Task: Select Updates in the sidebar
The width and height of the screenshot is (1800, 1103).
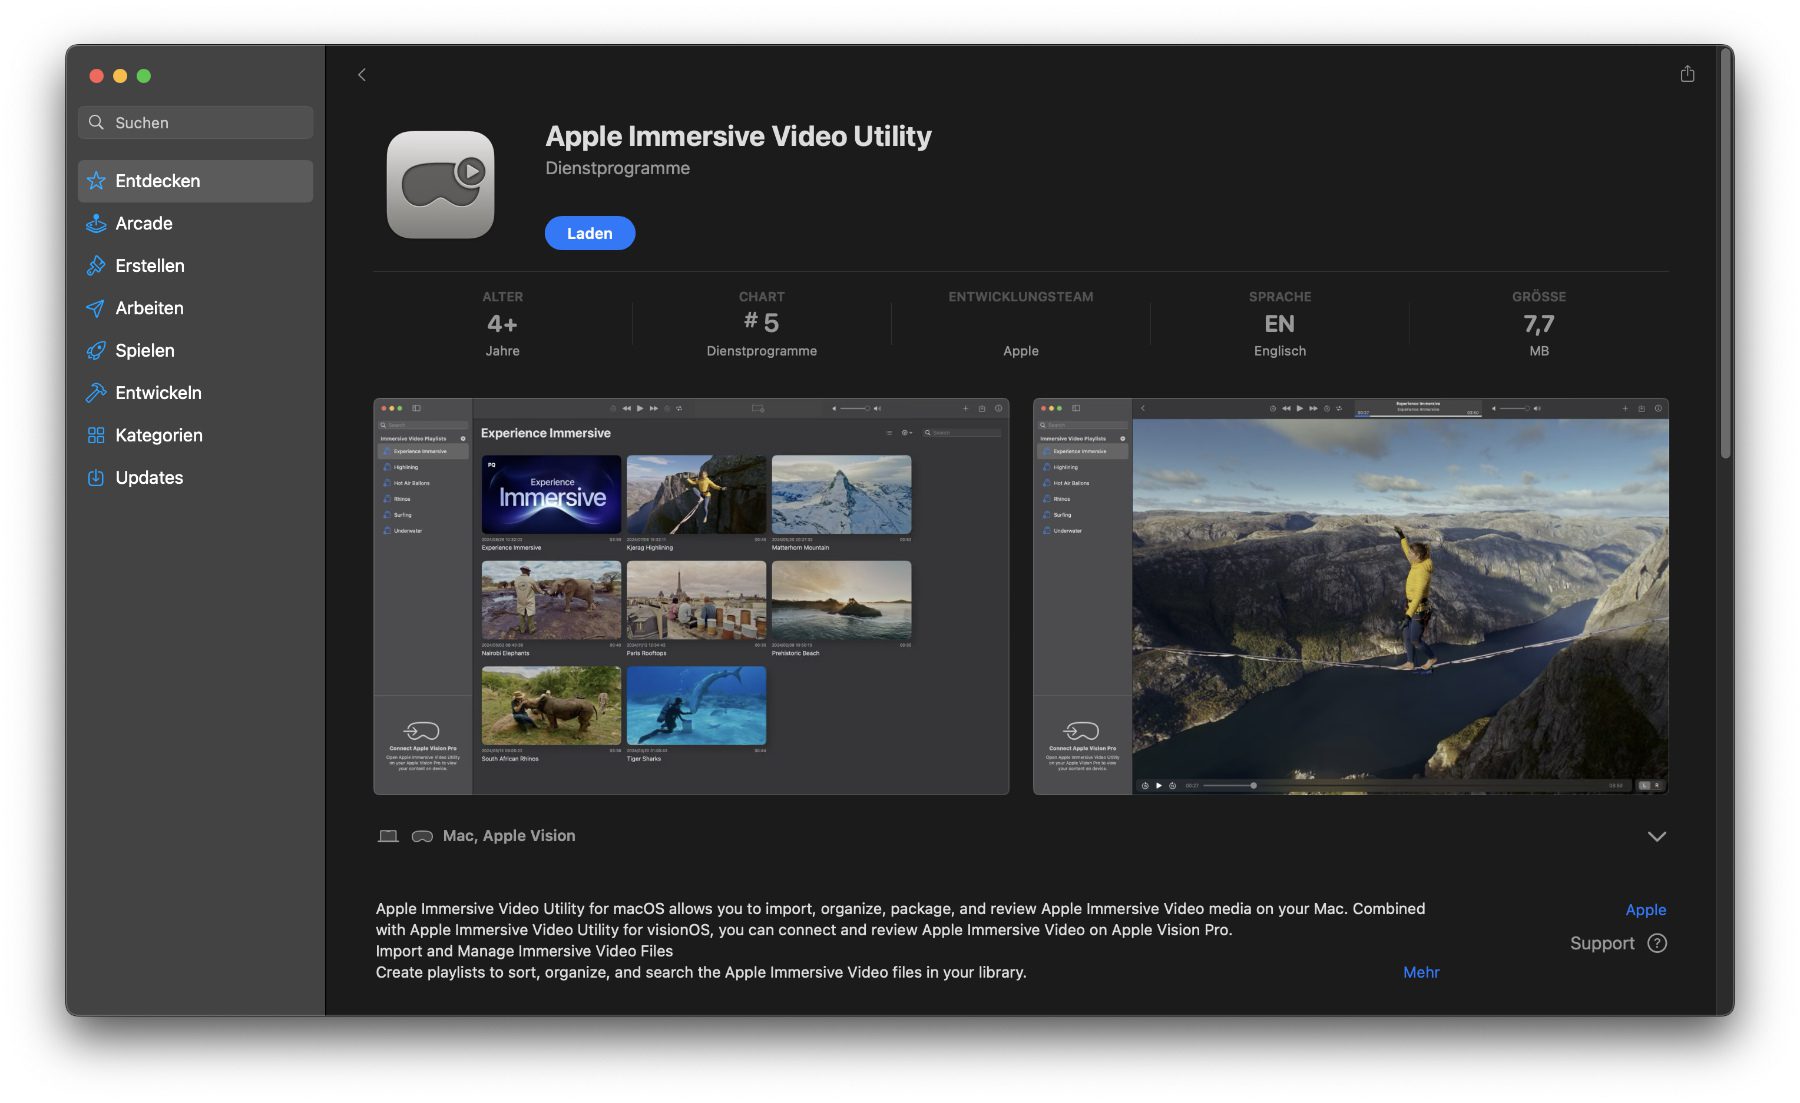Action: [149, 478]
